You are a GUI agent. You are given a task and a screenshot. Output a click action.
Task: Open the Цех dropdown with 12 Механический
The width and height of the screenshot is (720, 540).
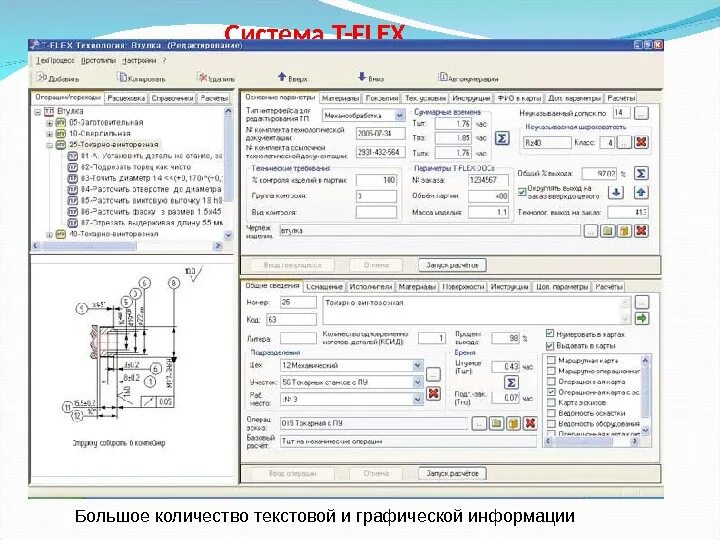(x=417, y=366)
